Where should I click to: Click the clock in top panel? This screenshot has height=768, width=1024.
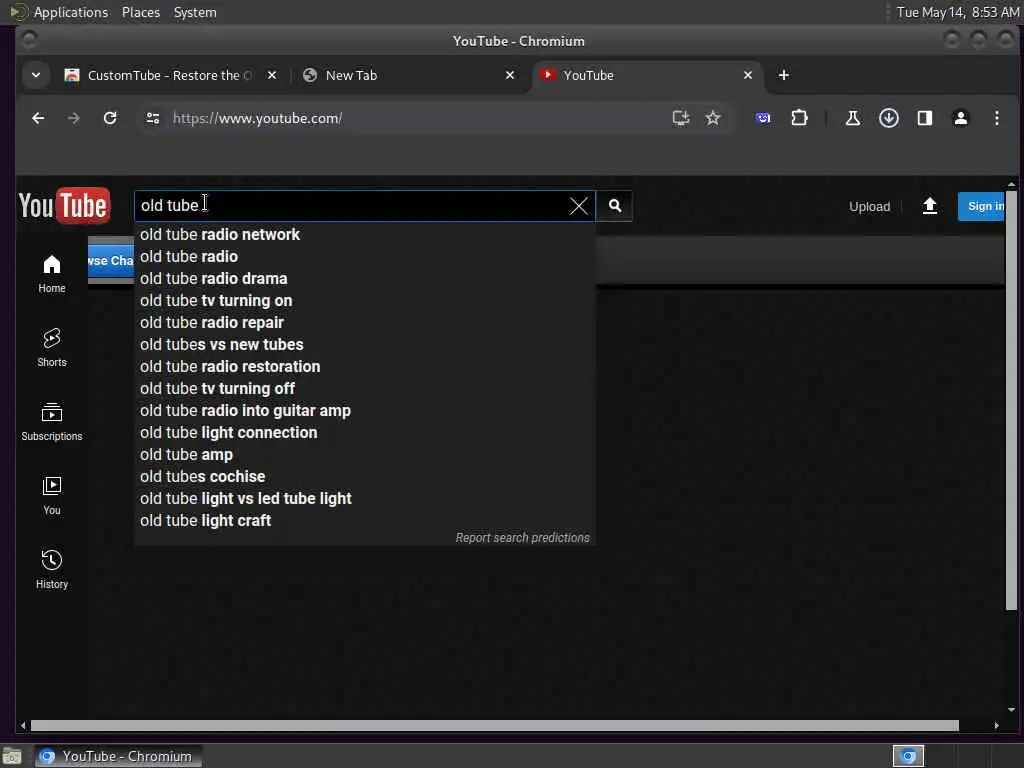click(x=957, y=12)
